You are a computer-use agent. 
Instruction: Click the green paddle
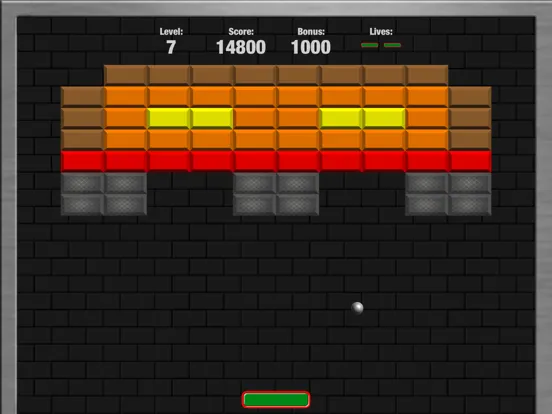(x=276, y=400)
